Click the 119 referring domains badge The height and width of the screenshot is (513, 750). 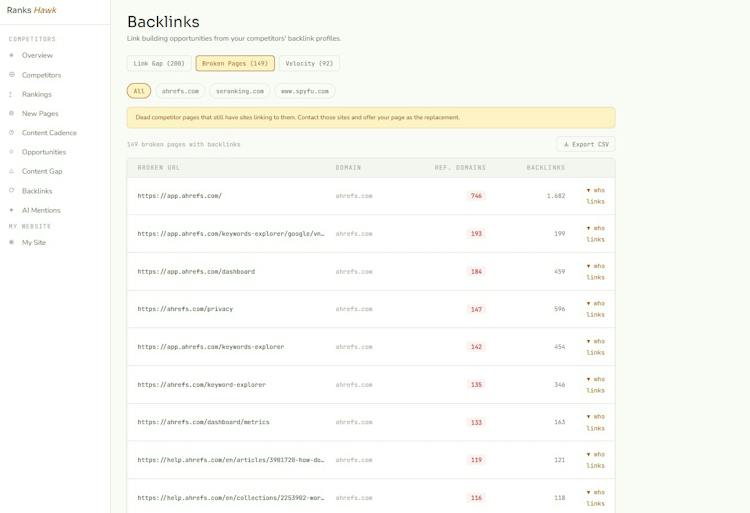(476, 459)
